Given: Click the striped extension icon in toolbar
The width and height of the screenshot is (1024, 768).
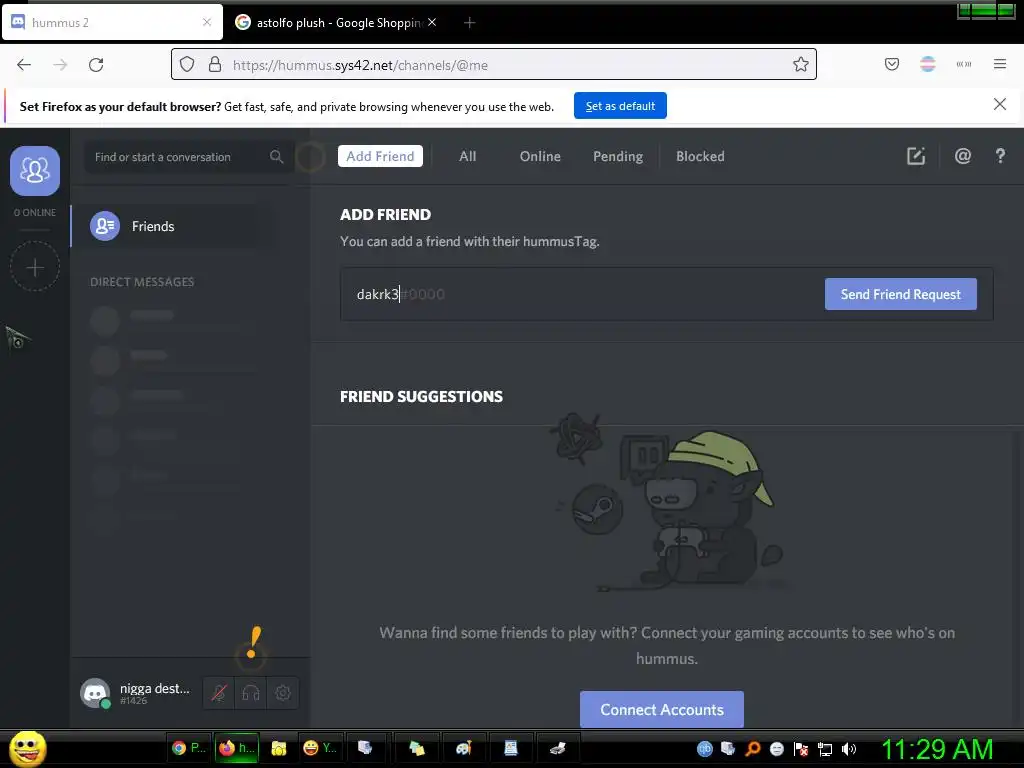Looking at the screenshot, I should (x=927, y=64).
